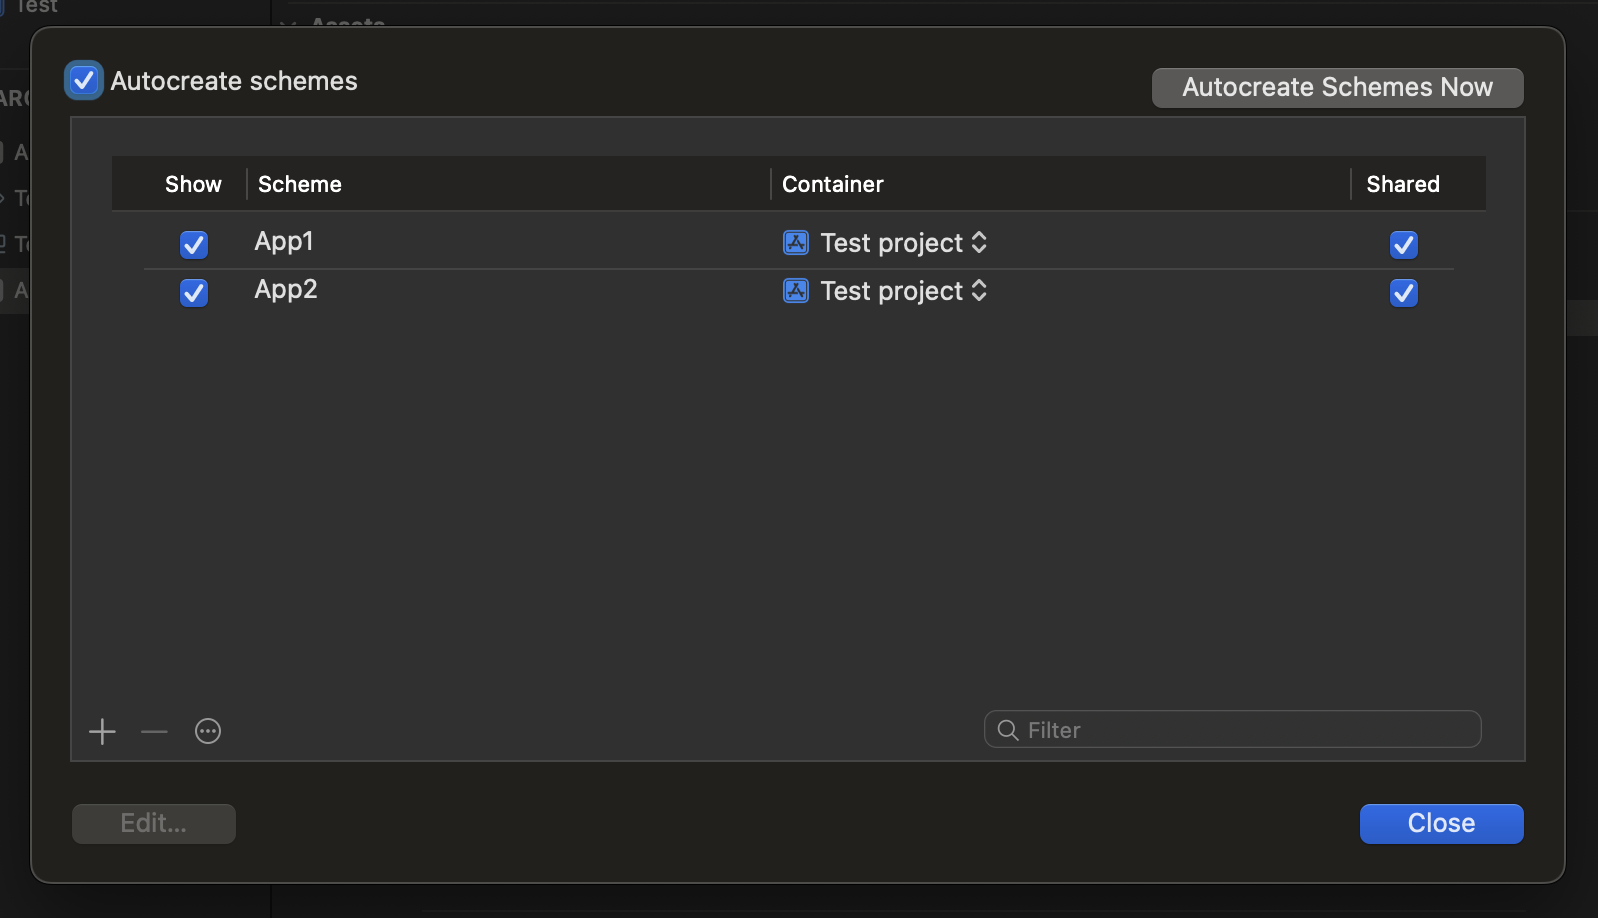
Task: Uncheck Show for App1 scheme
Action: click(x=194, y=244)
